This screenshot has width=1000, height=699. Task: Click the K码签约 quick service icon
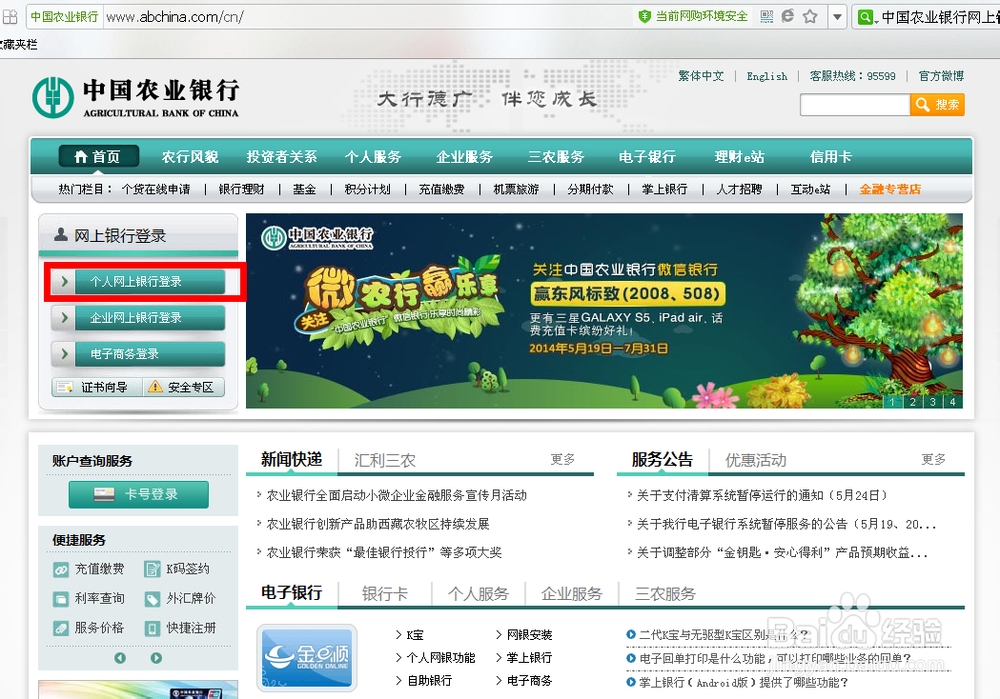click(152, 570)
